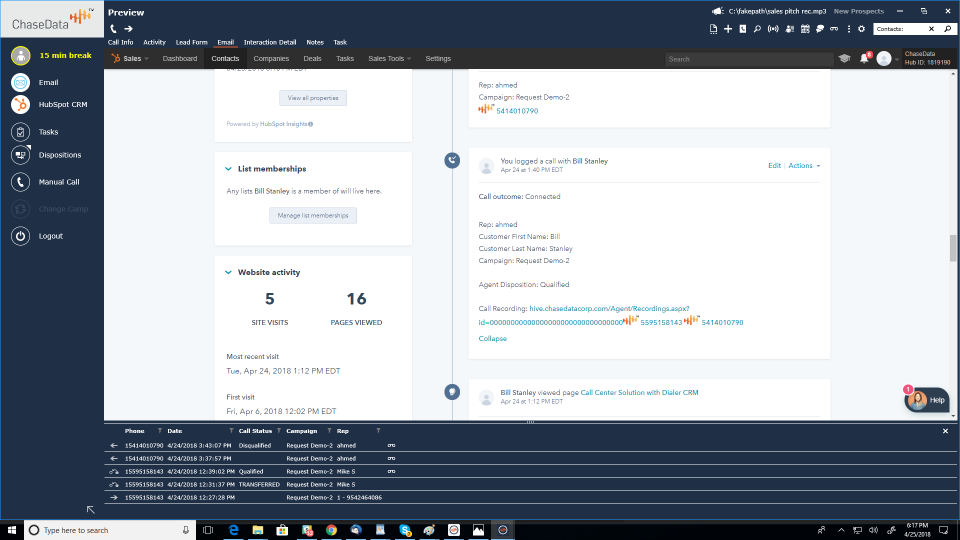Play the recording for the Disqualified call row

click(391, 446)
